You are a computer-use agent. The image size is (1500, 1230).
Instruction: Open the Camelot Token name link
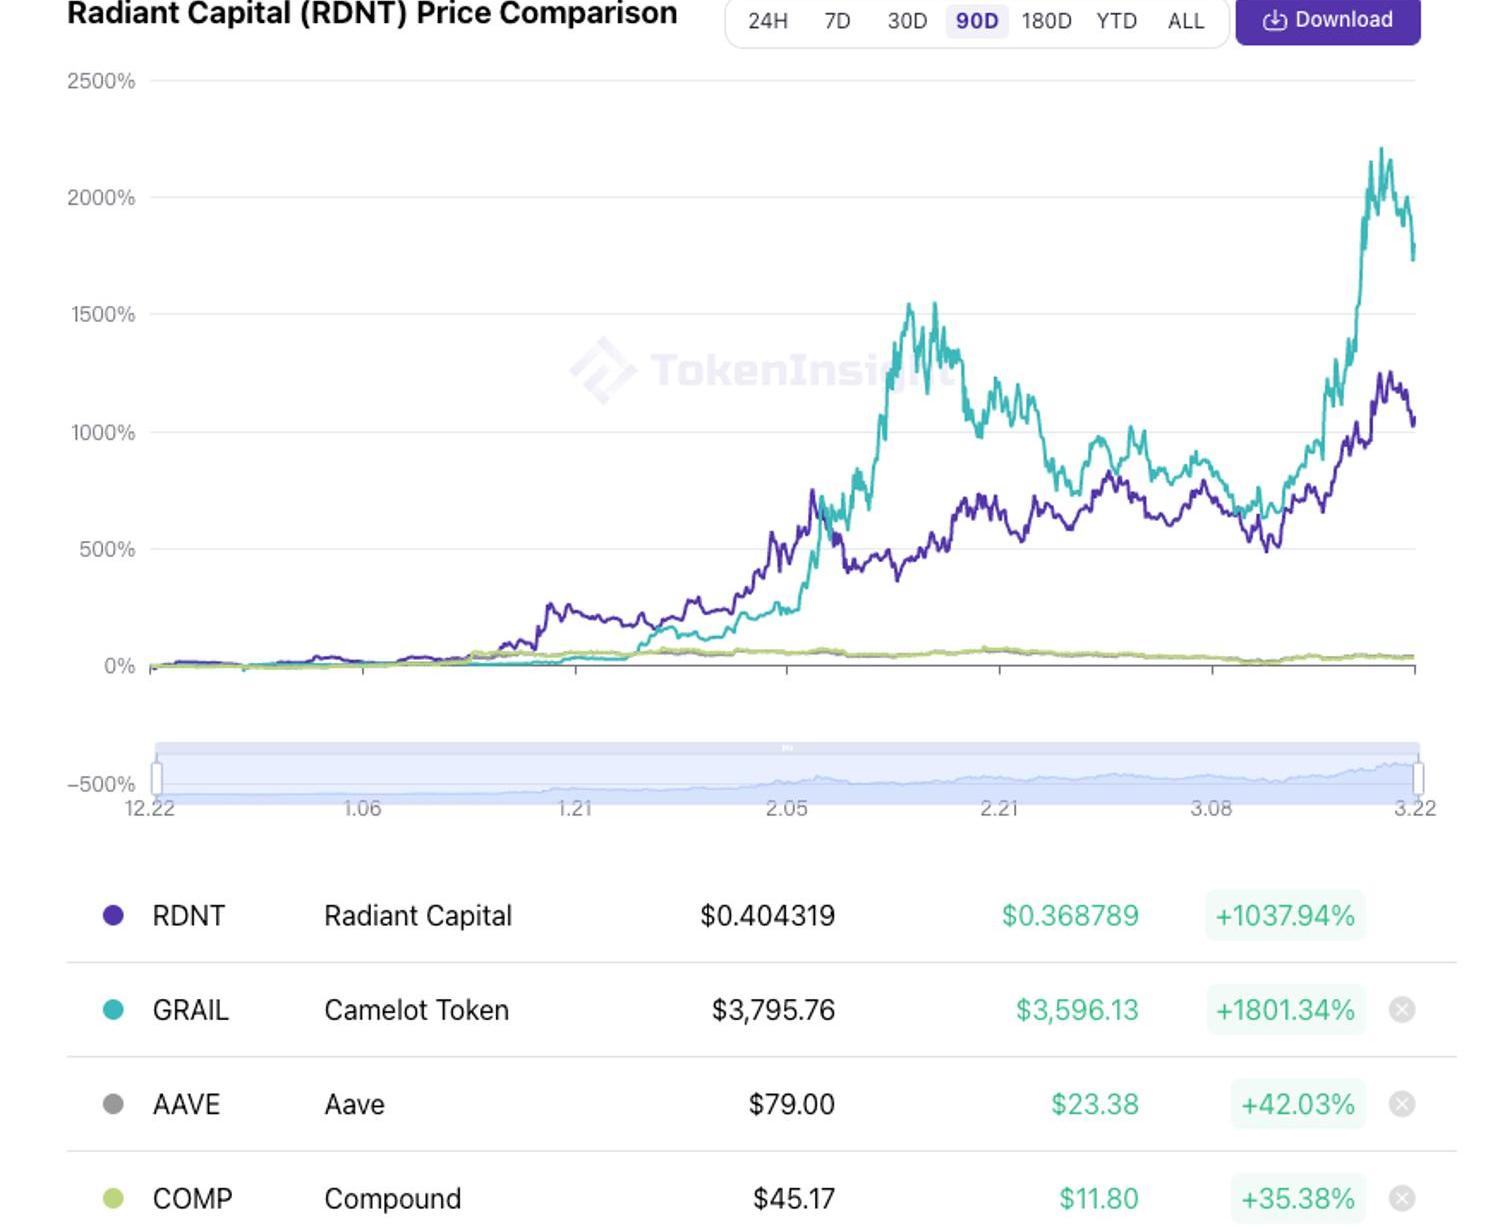[x=416, y=1010]
